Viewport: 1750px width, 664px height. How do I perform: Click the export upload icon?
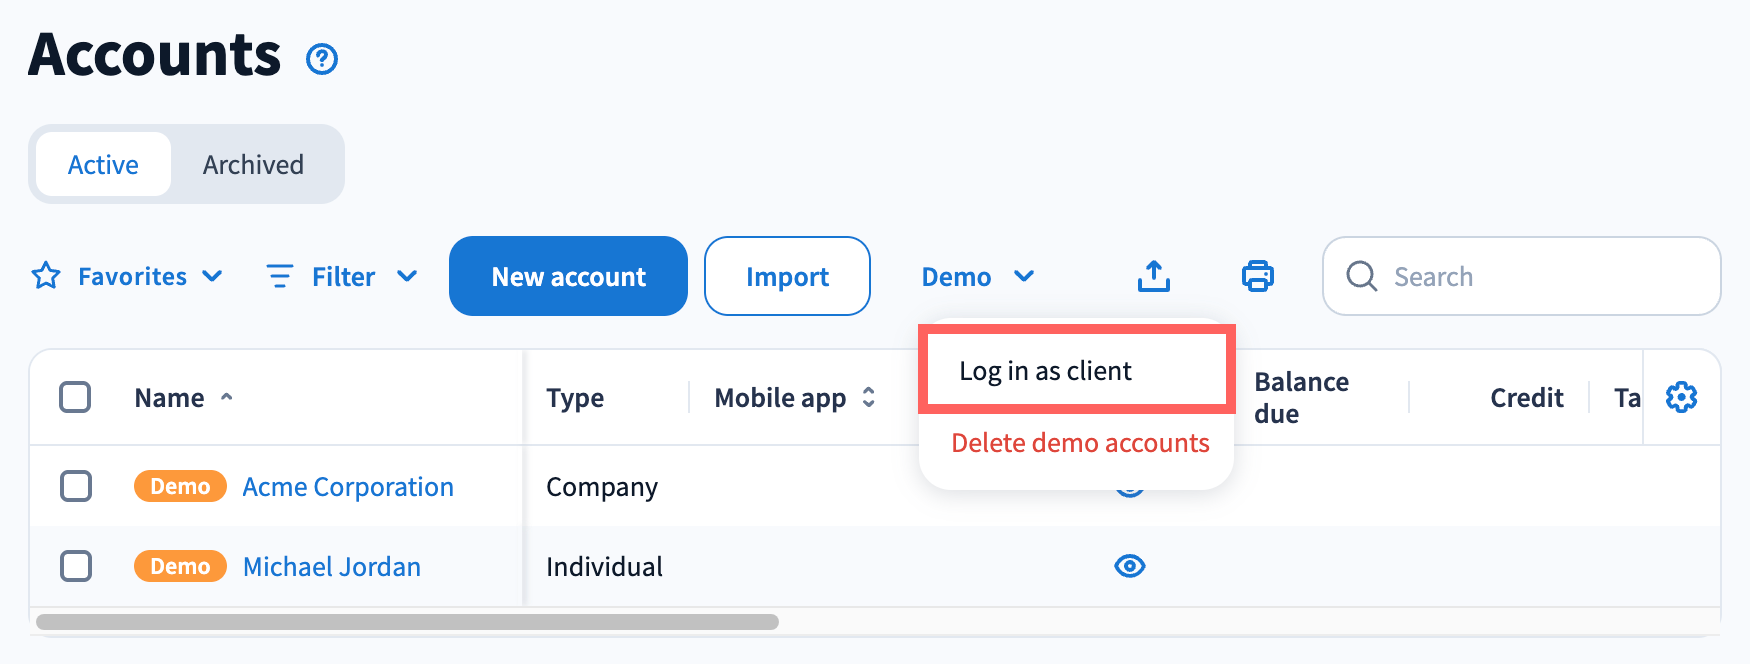pyautogui.click(x=1153, y=276)
